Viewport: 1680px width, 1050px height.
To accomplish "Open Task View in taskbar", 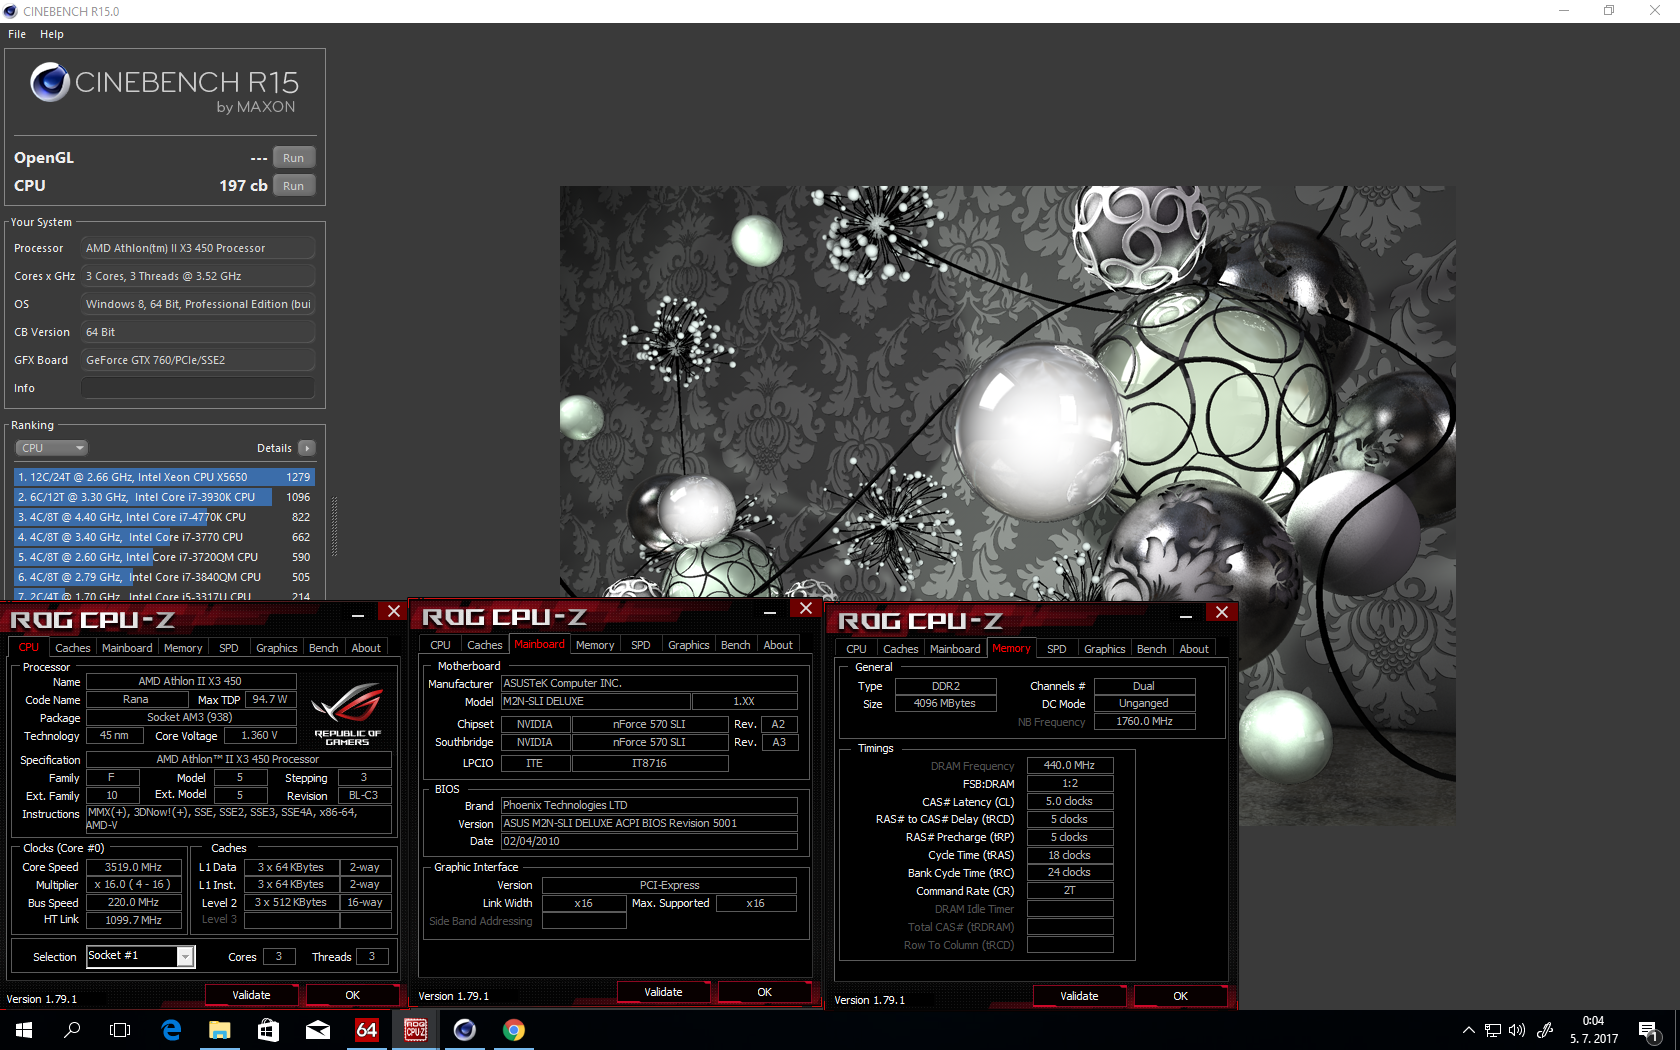I will point(120,1030).
